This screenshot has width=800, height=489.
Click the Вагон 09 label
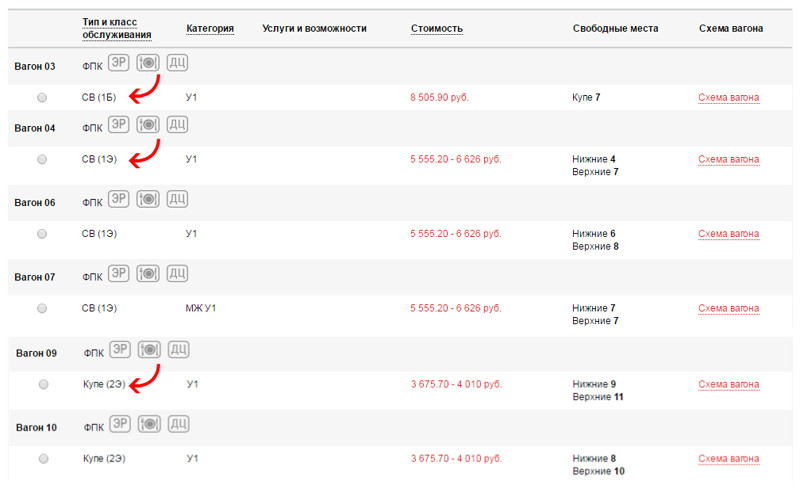36,353
